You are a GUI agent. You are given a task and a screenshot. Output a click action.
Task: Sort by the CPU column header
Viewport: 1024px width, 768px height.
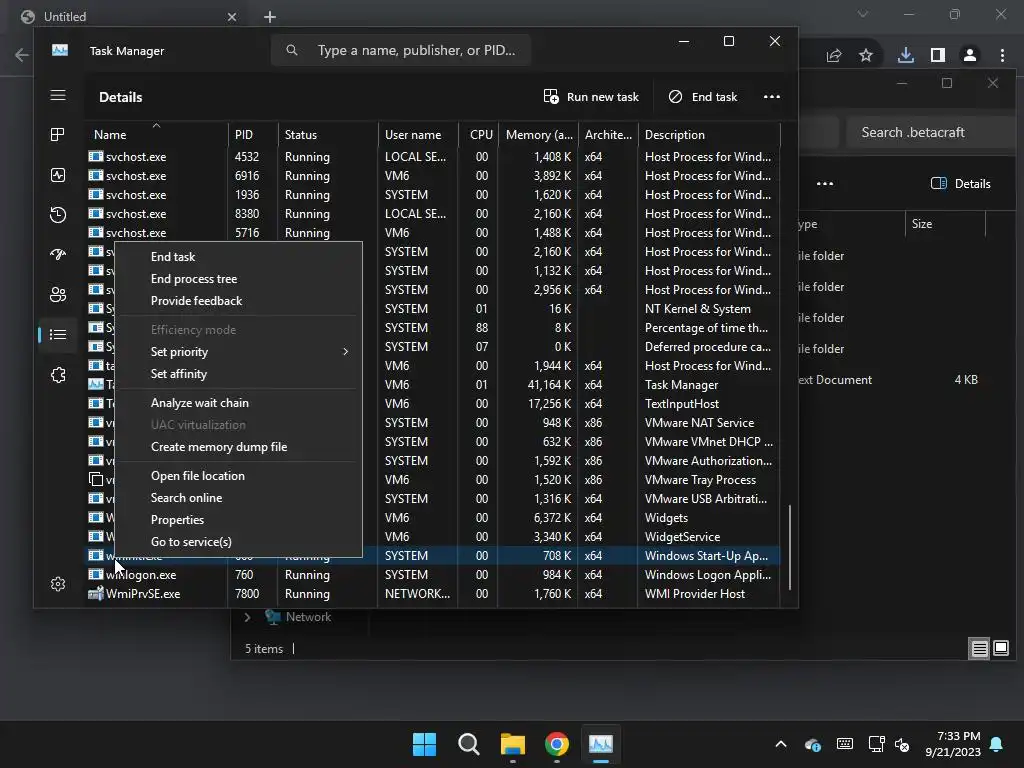tap(479, 135)
